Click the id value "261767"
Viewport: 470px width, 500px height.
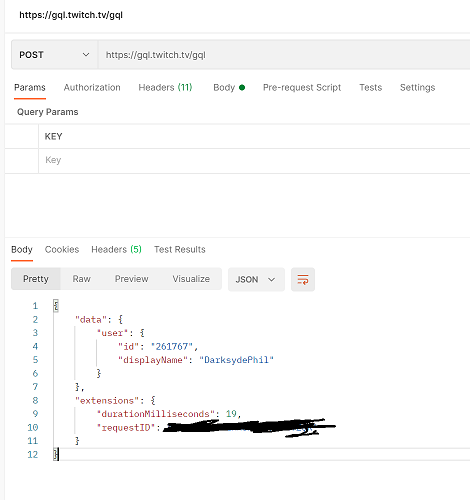pyautogui.click(x=172, y=347)
